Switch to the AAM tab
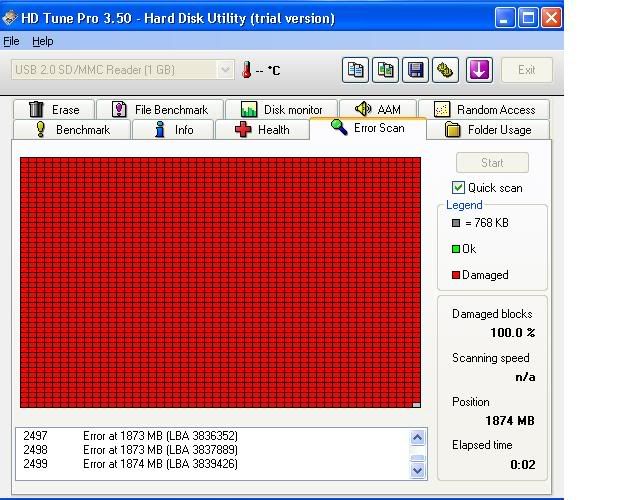Image resolution: width=640 pixels, height=500 pixels. point(378,109)
